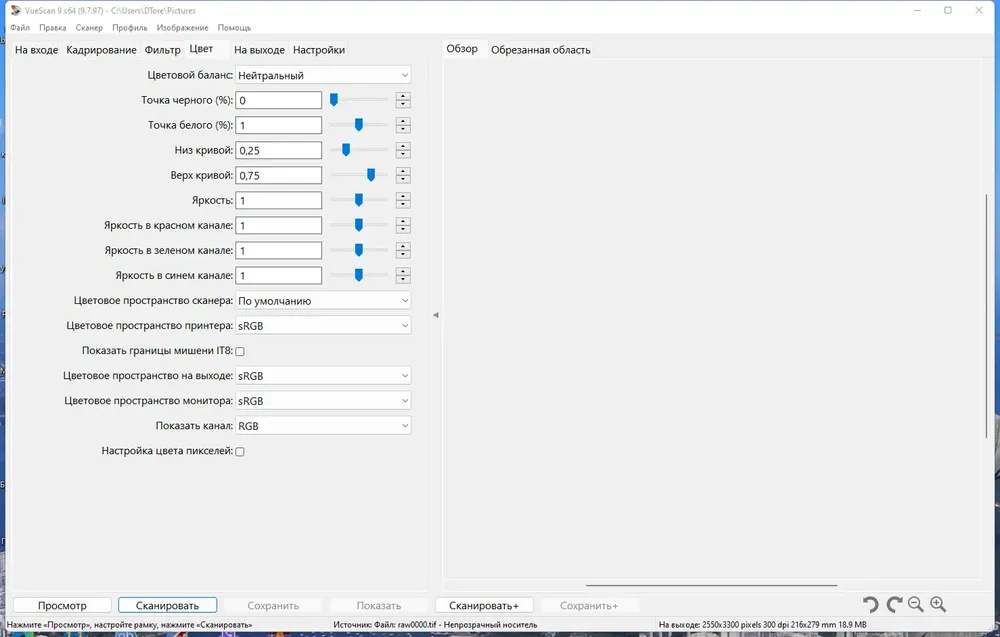Click the Сканировать+ button
The width and height of the screenshot is (1000, 637).
point(484,605)
